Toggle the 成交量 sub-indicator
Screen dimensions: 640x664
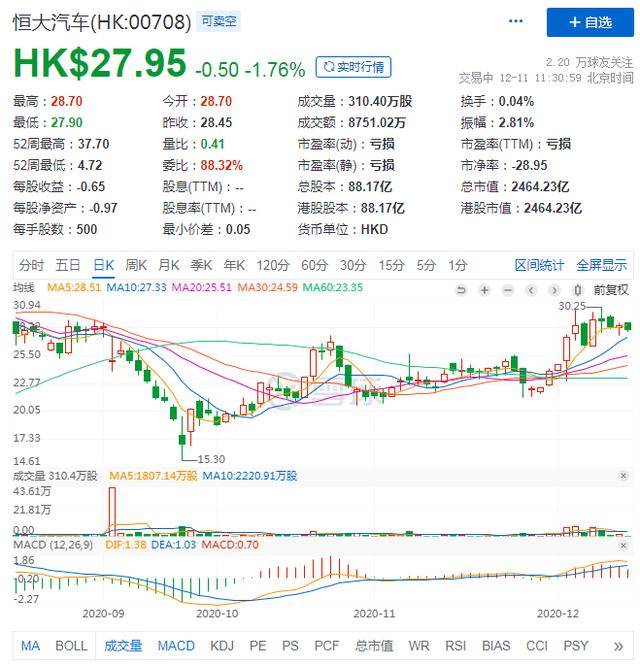pos(123,646)
